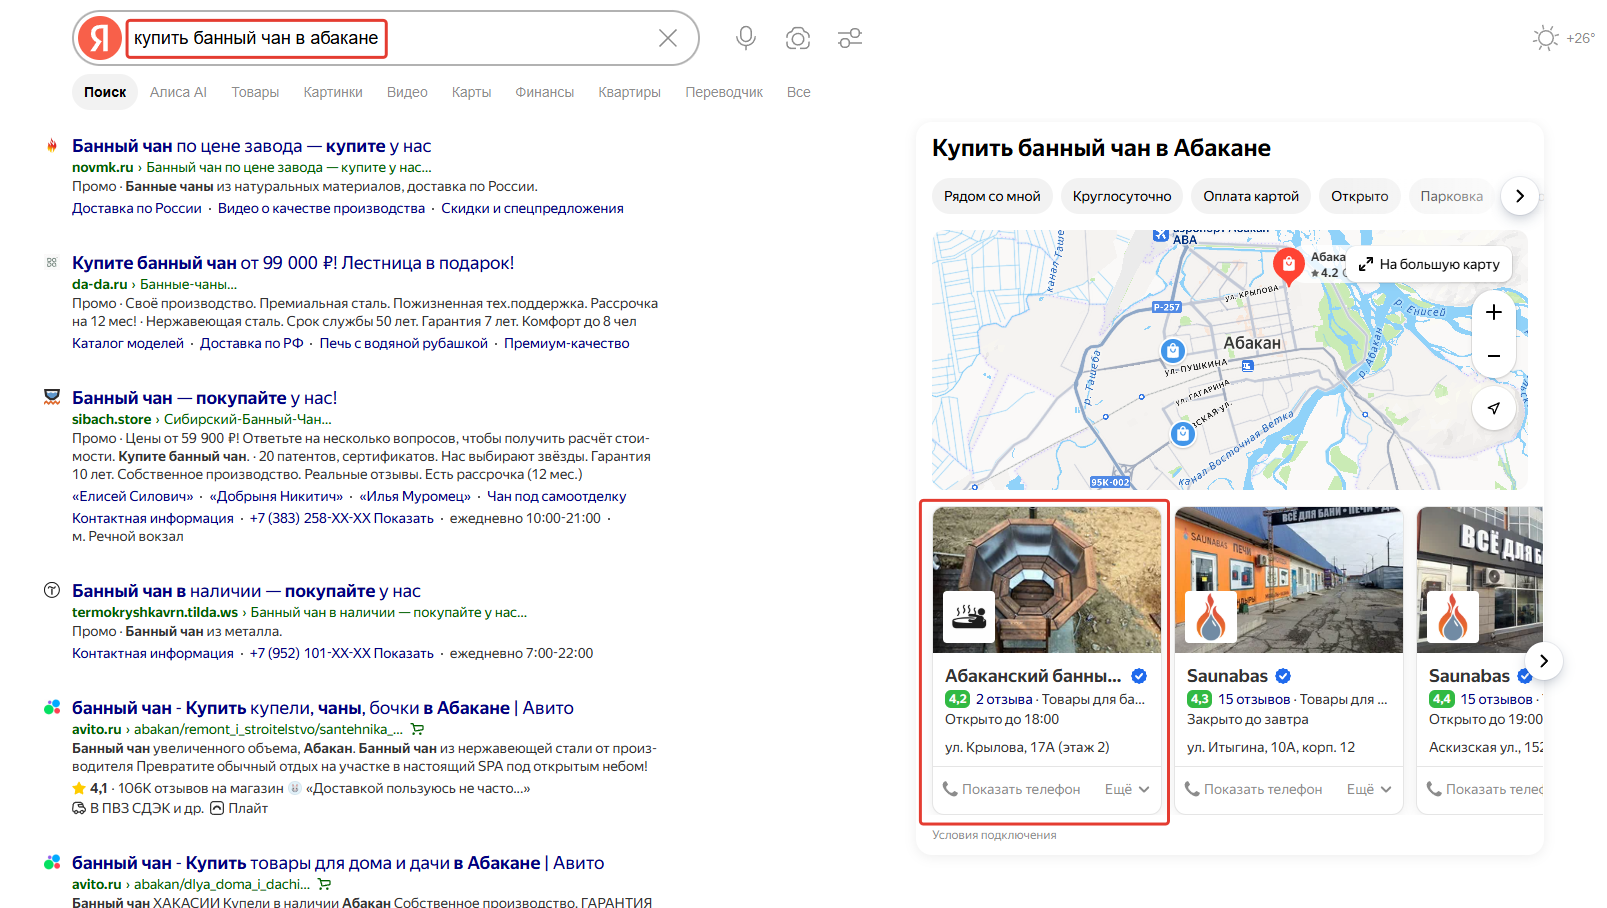Zoom in on the Abakan map
Image resolution: width=1607 pixels, height=908 pixels.
coord(1494,312)
